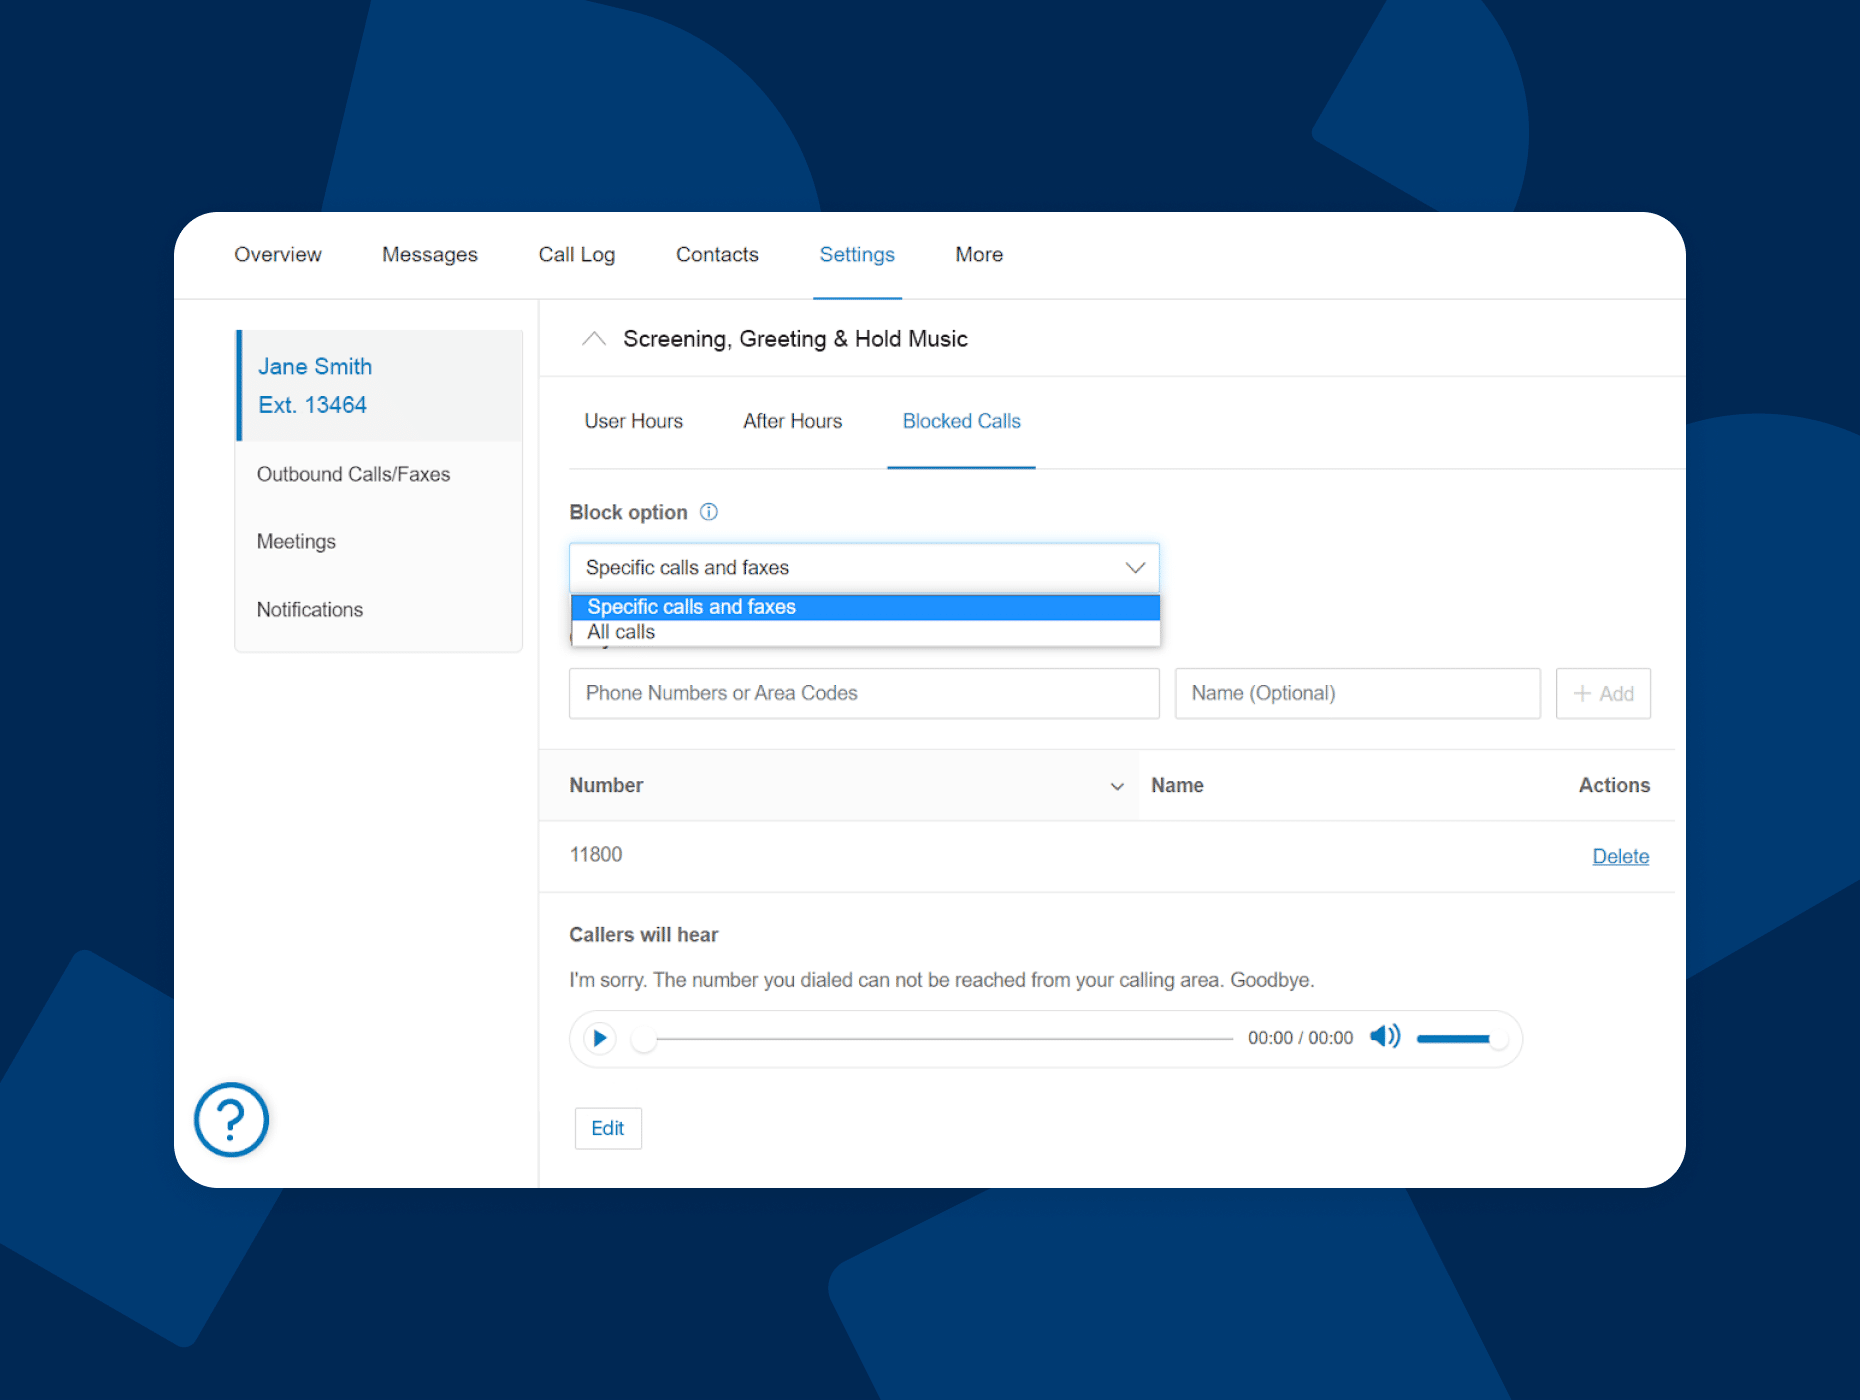Play the blocked call greeting audio
The width and height of the screenshot is (1860, 1400).
click(600, 1038)
